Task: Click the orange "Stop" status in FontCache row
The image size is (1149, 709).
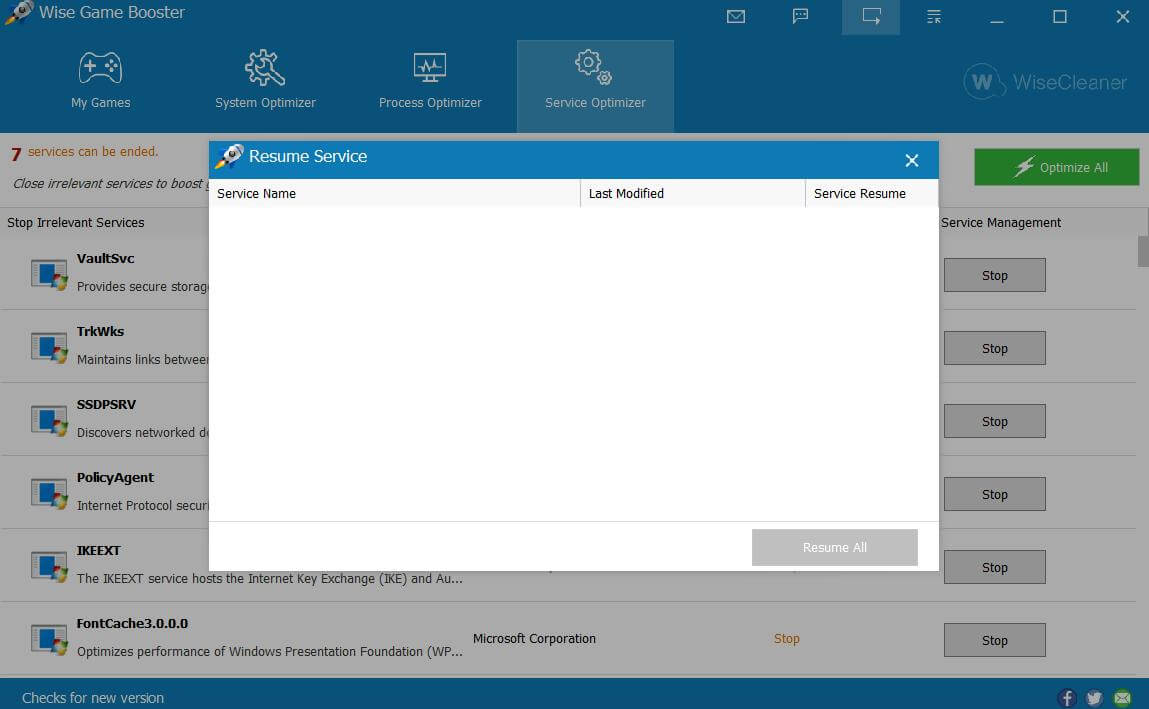Action: coord(786,639)
